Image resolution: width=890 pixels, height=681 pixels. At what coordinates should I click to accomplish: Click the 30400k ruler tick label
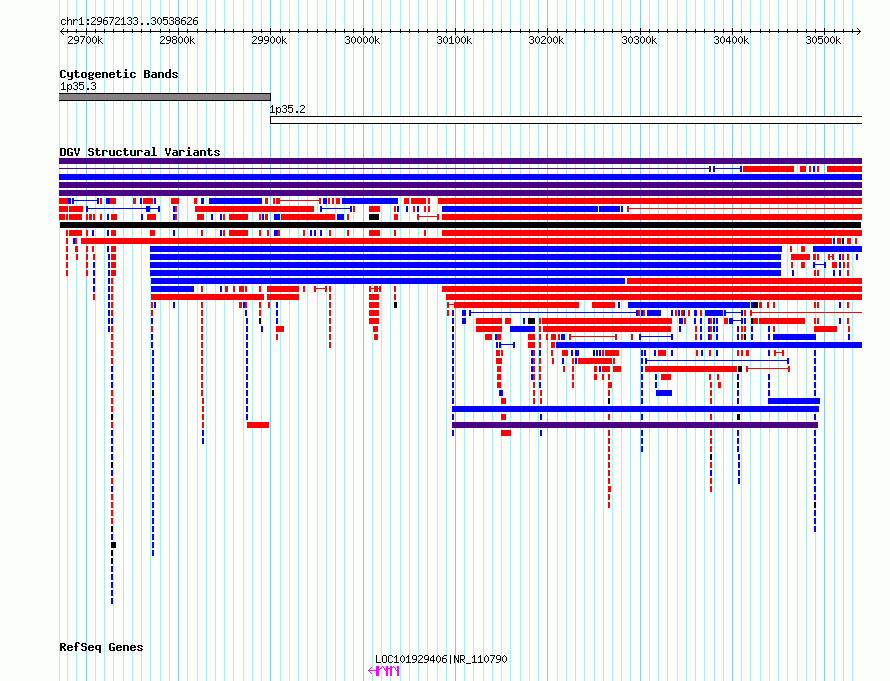point(731,40)
